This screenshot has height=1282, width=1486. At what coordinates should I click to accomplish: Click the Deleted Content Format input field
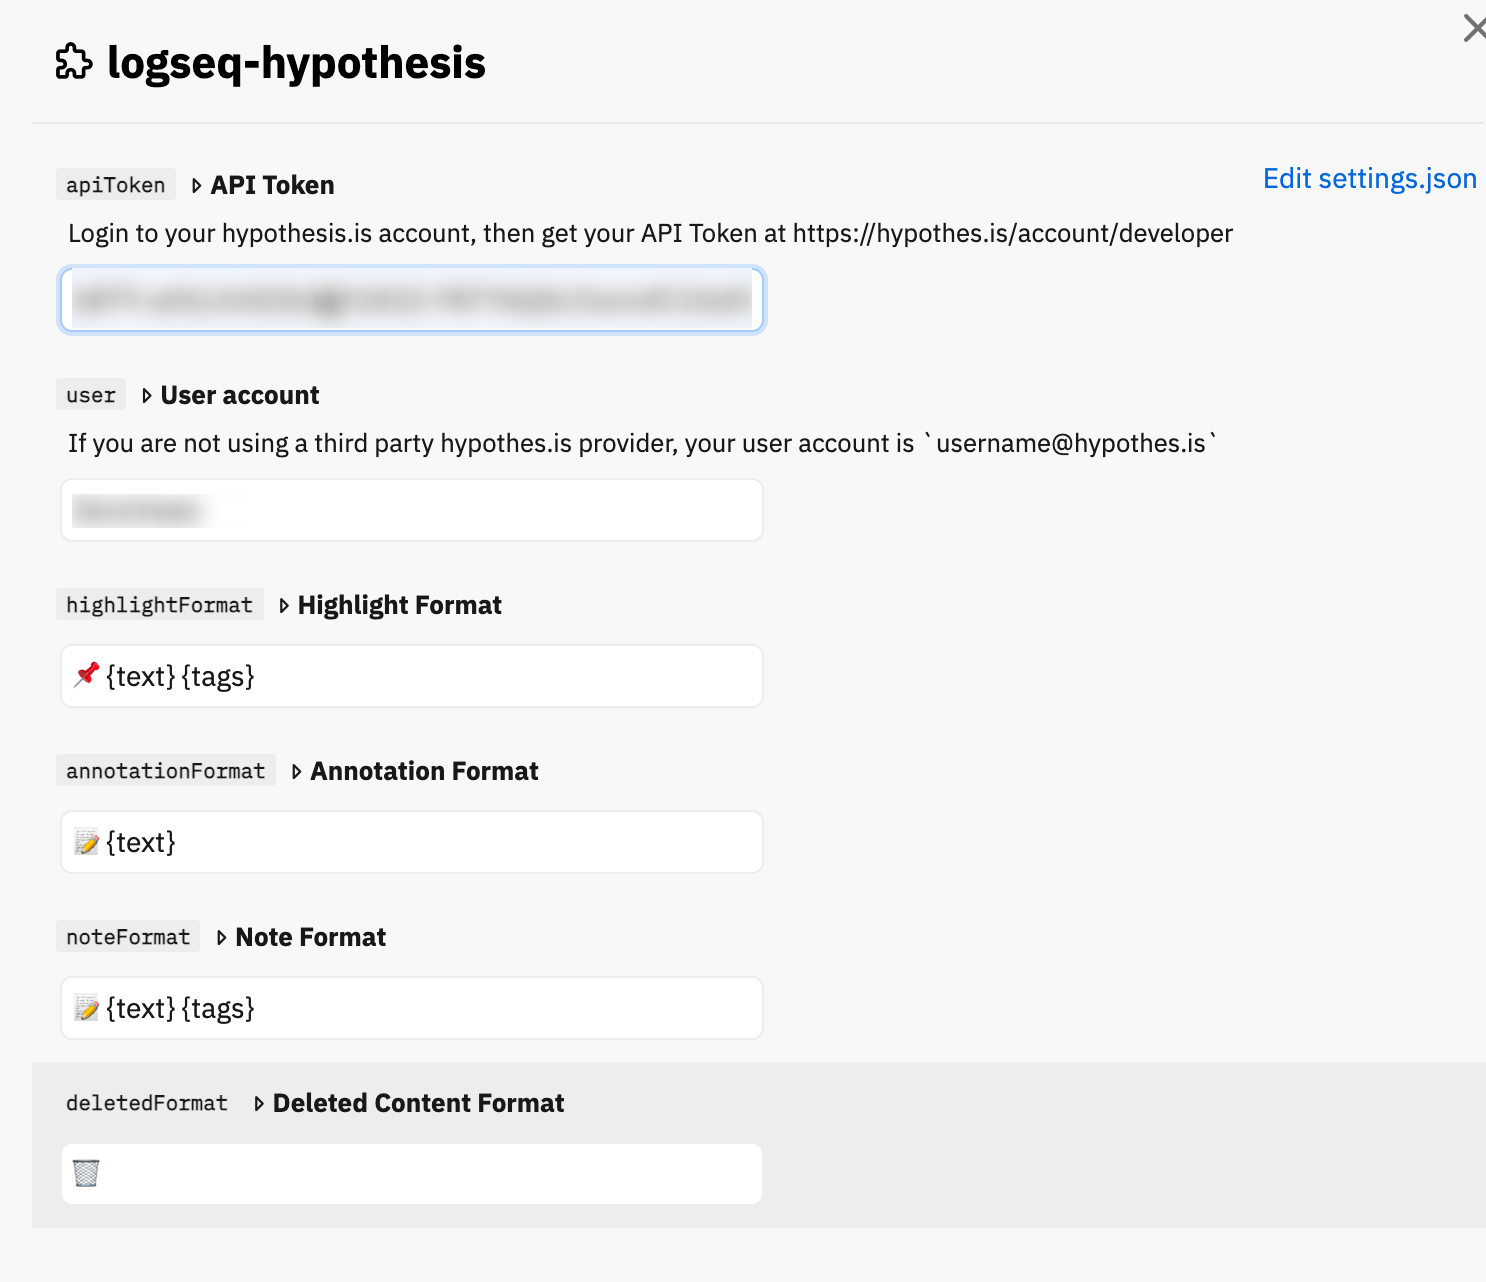coord(412,1174)
